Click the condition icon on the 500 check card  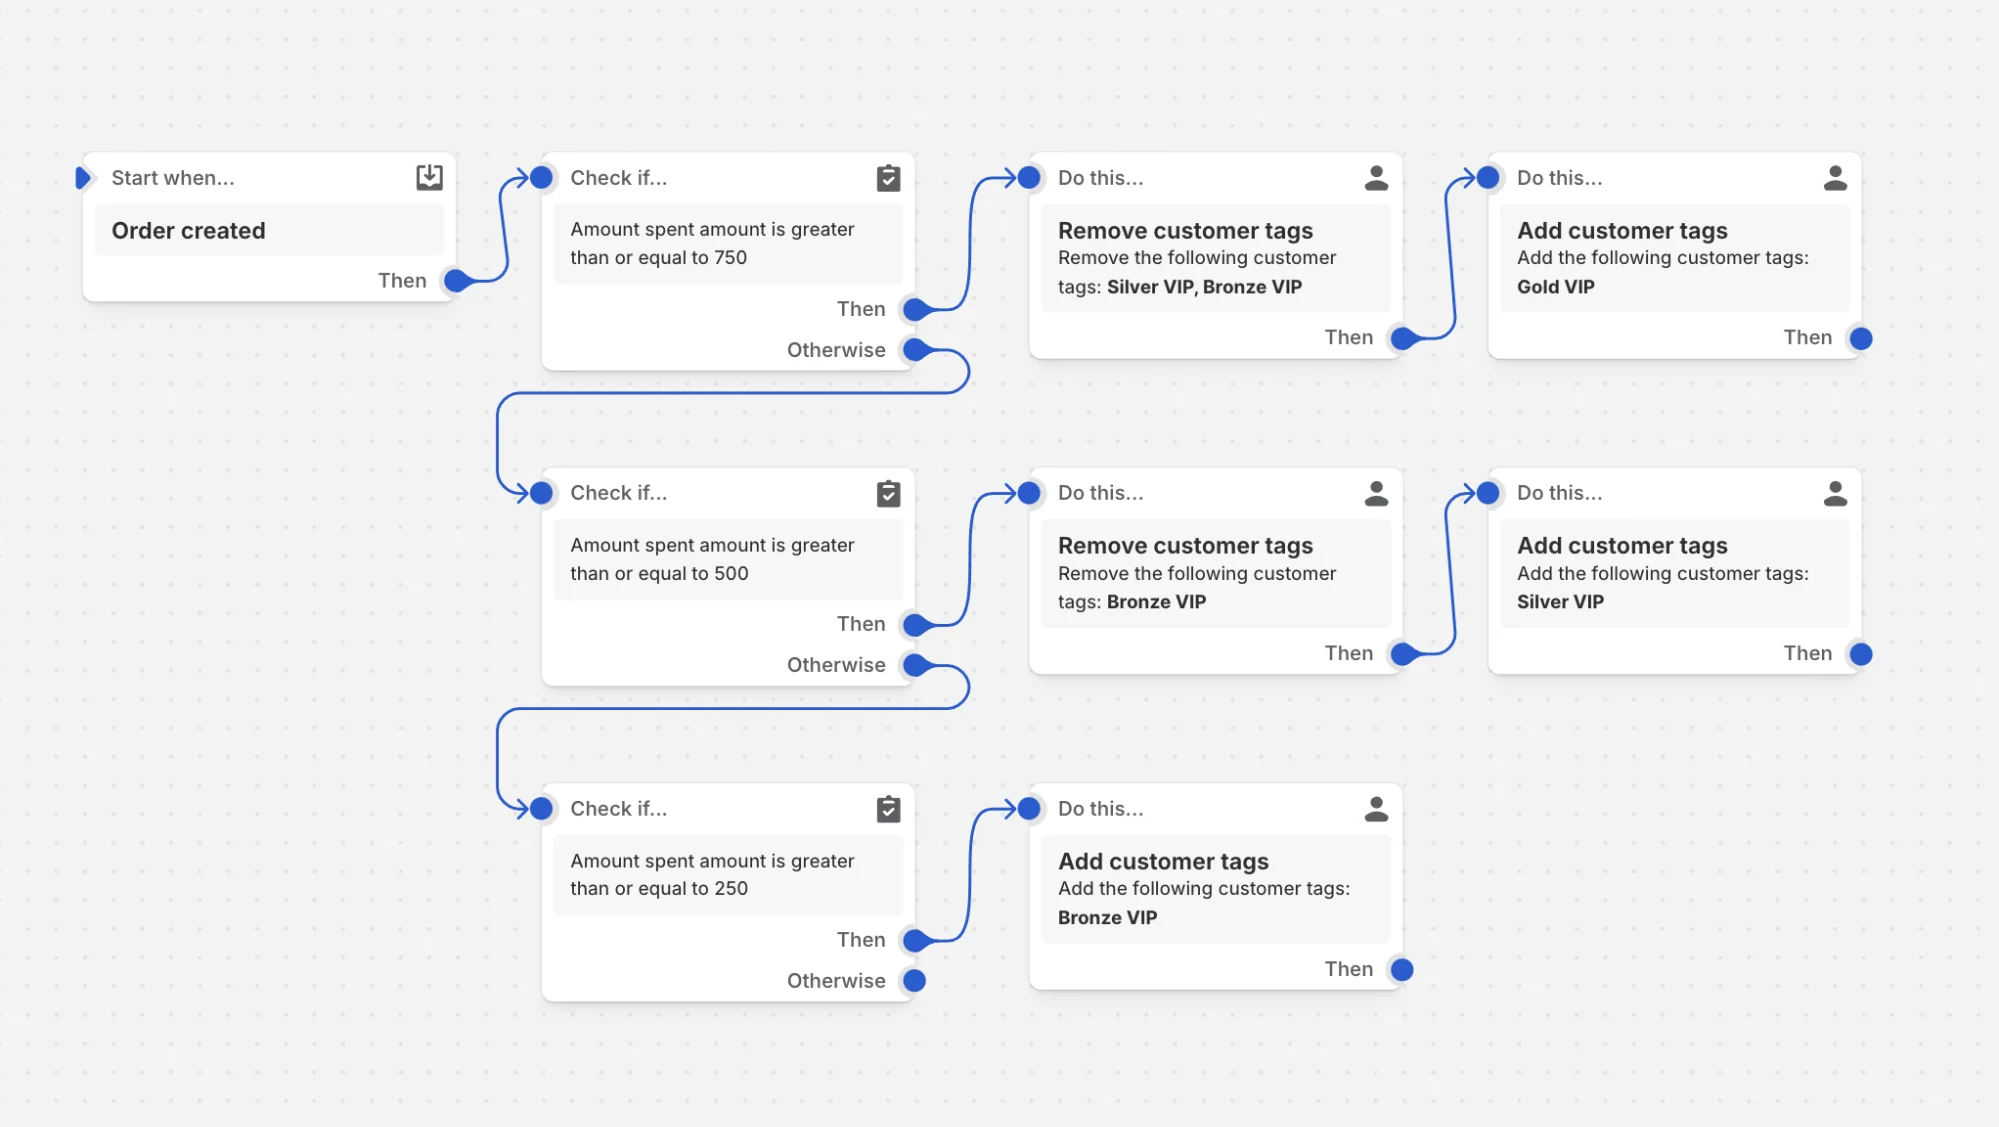pos(888,492)
